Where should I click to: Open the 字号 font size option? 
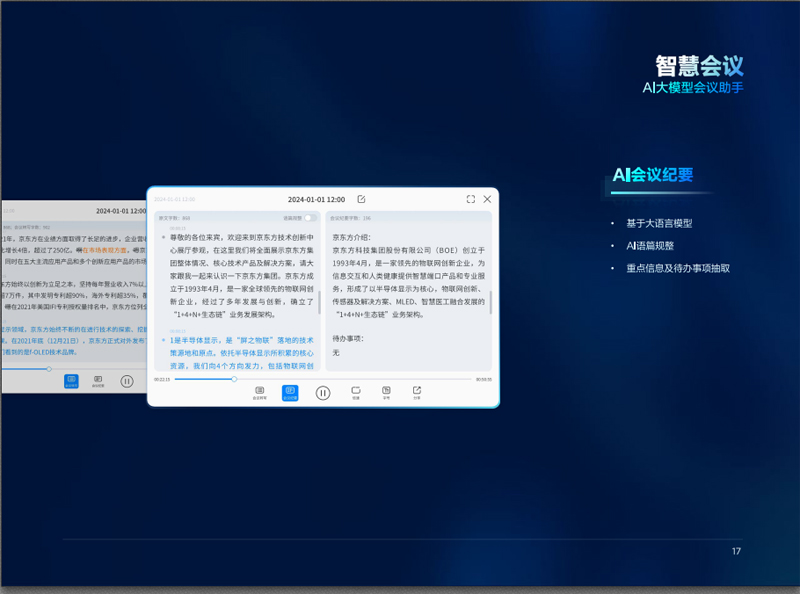[386, 392]
